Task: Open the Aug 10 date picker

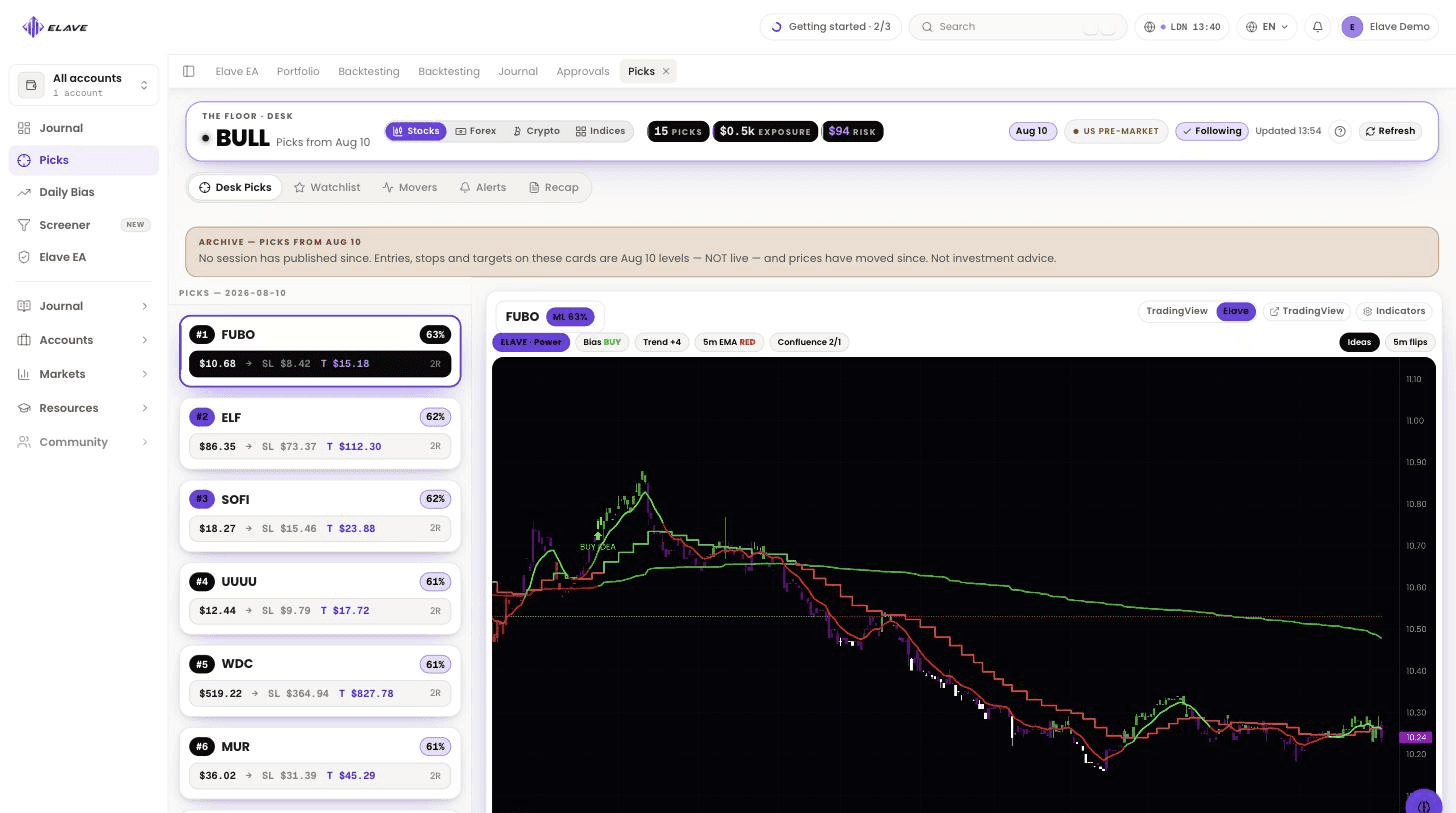Action: [x=1032, y=131]
